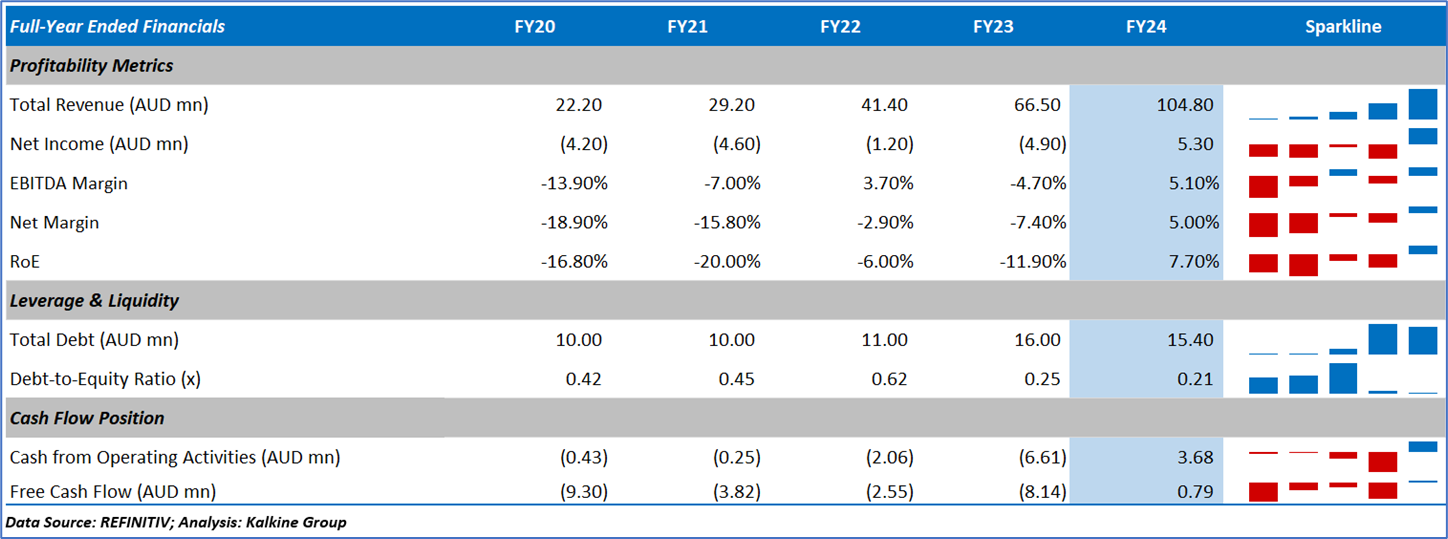Select the Free Cash Flow sparkline
This screenshot has height=539, width=1448.
(1342, 490)
